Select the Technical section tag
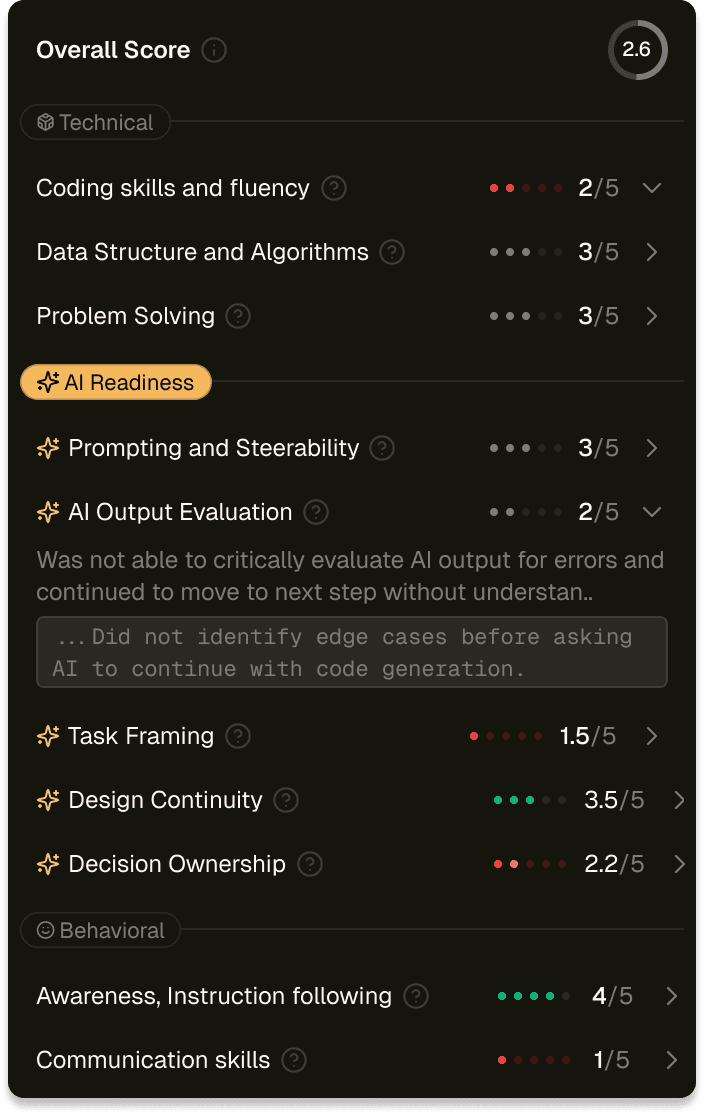Image resolution: width=704 pixels, height=1114 pixels. [x=96, y=123]
